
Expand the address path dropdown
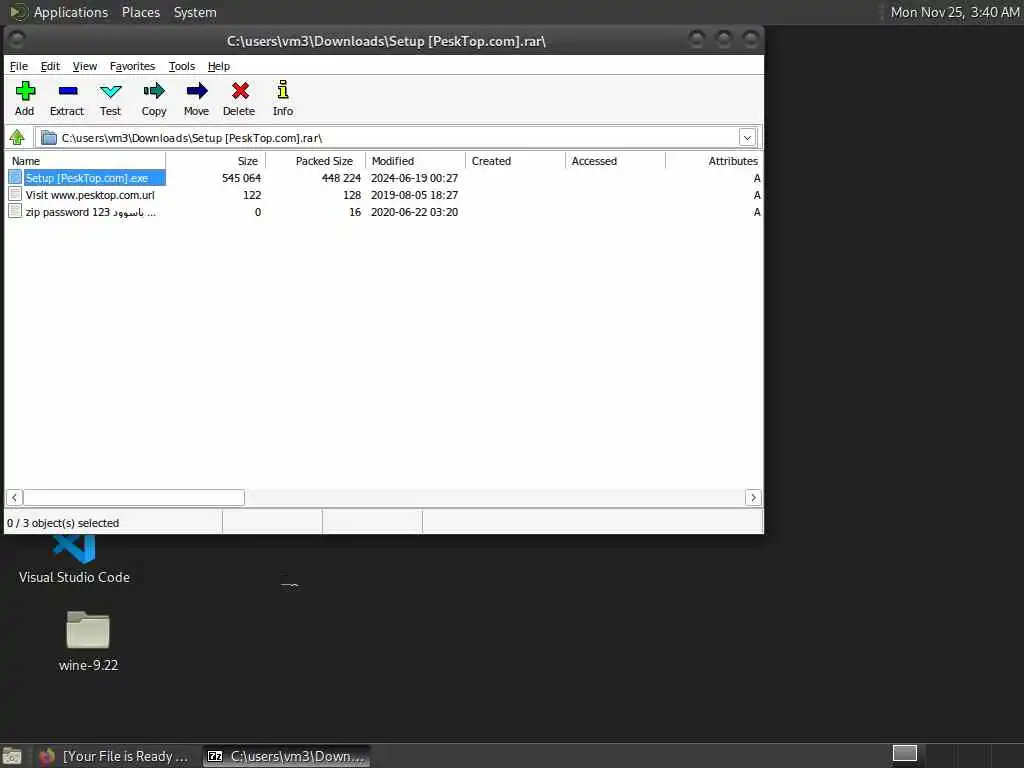coord(748,138)
